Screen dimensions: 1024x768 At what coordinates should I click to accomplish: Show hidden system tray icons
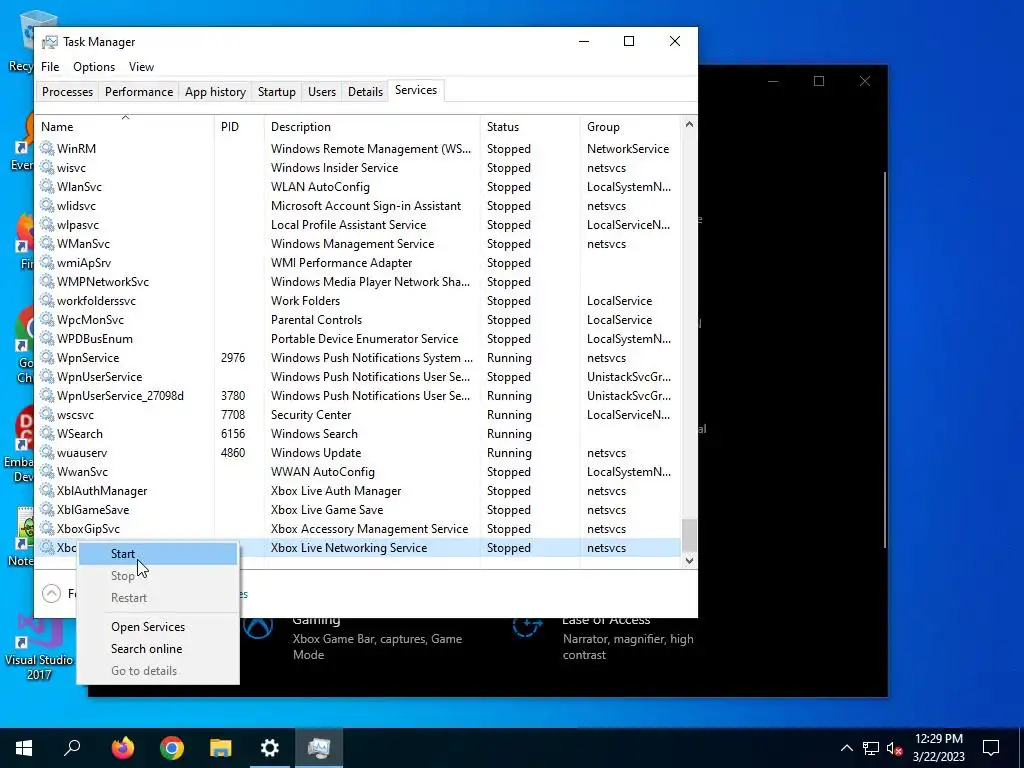click(846, 748)
